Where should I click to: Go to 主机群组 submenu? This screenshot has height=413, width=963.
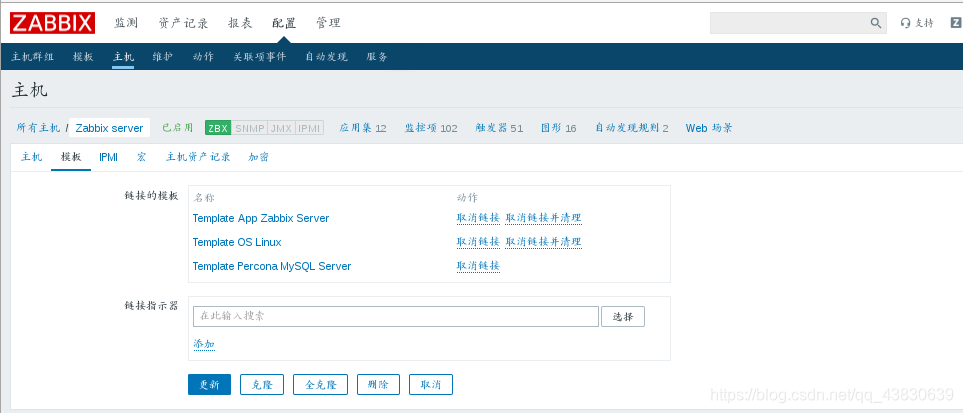[x=33, y=57]
